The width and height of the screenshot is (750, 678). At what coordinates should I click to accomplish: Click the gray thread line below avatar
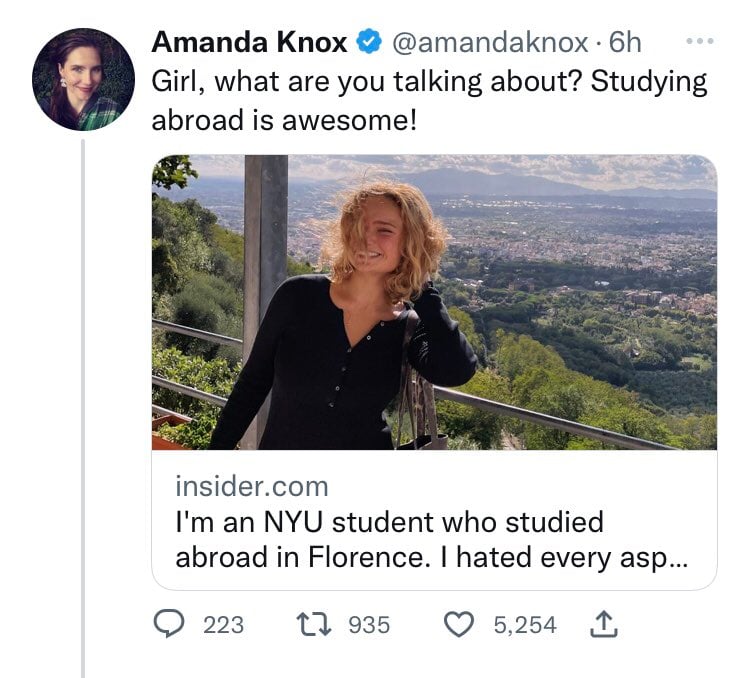[83, 400]
